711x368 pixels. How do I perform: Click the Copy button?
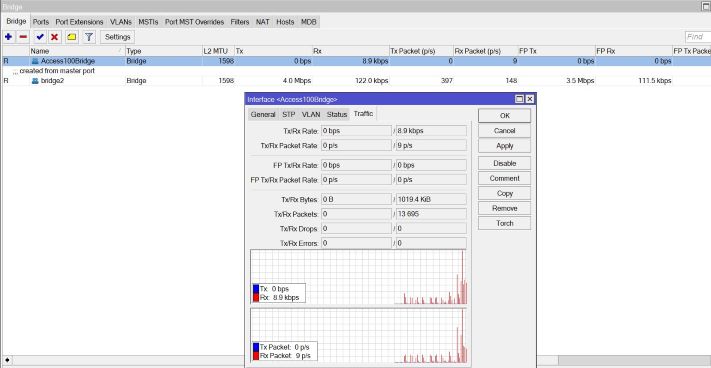point(504,193)
